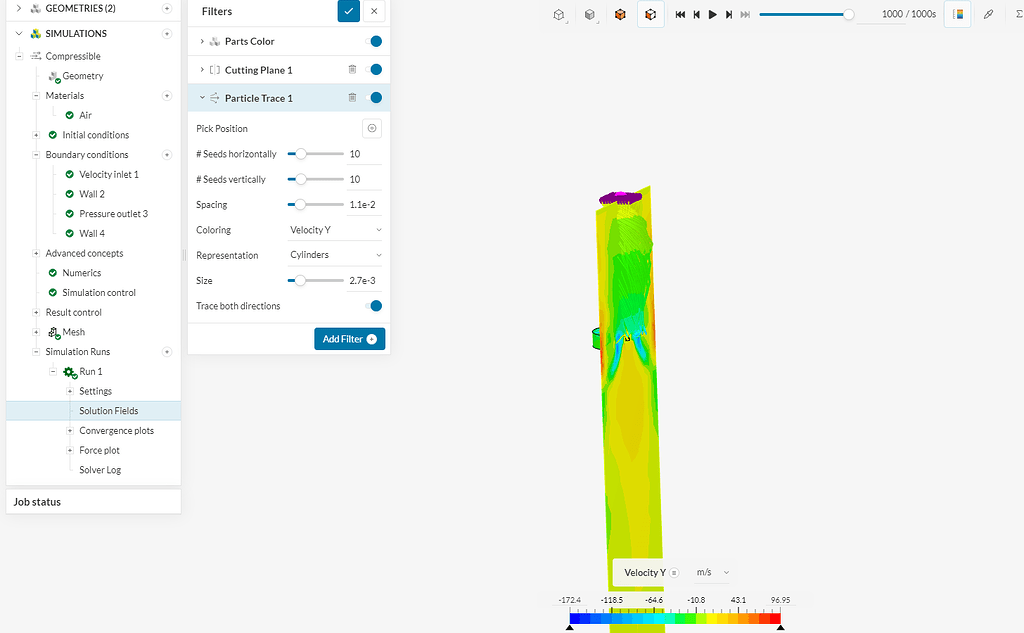Open the legend/colorbar settings icon
Viewport: 1024px width, 633px height.
point(957,15)
